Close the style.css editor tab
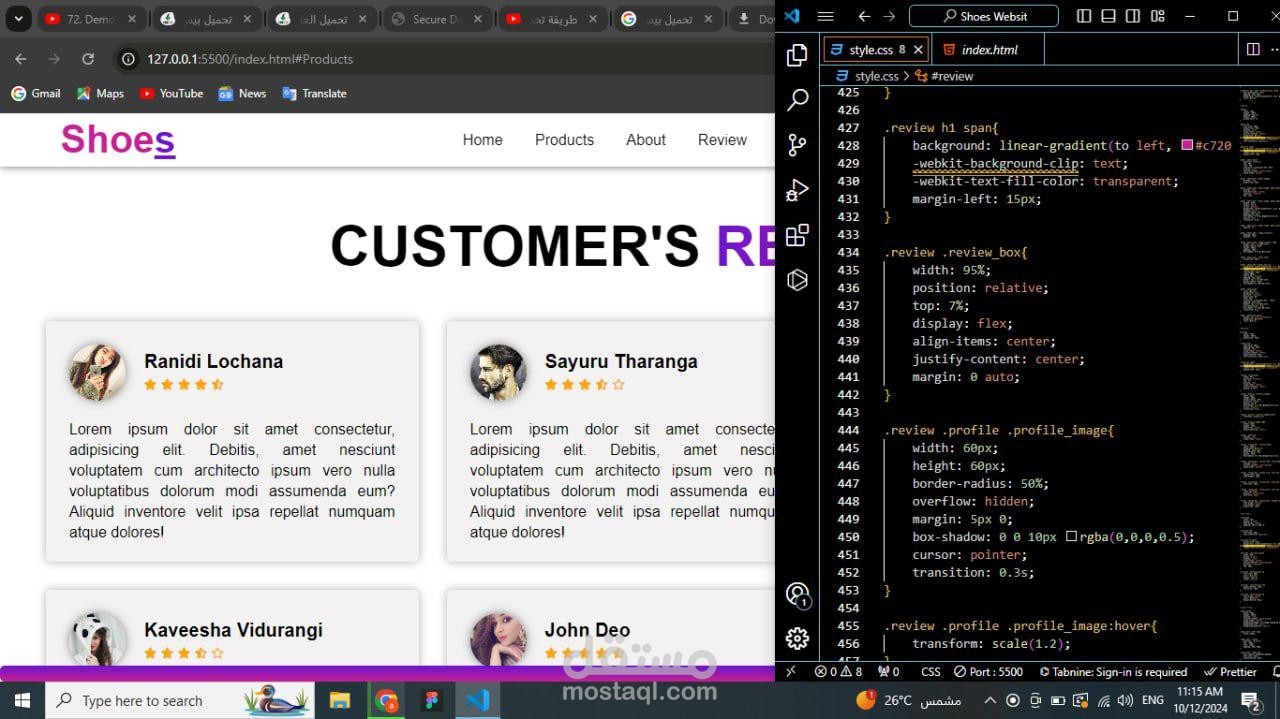 pyautogui.click(x=919, y=49)
